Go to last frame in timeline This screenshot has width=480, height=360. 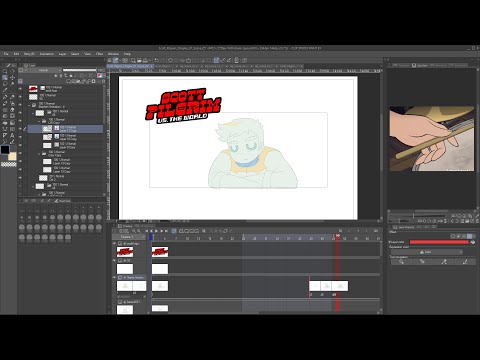point(166,231)
